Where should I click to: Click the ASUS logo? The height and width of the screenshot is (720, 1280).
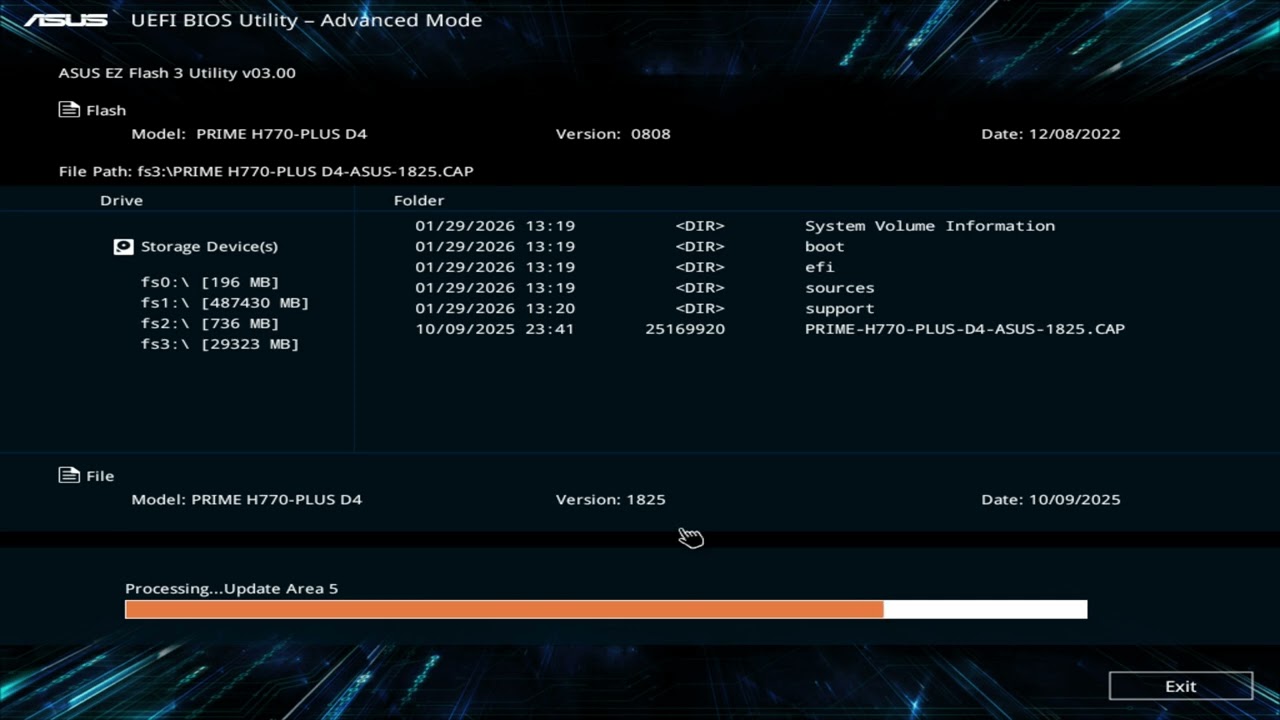pos(66,20)
